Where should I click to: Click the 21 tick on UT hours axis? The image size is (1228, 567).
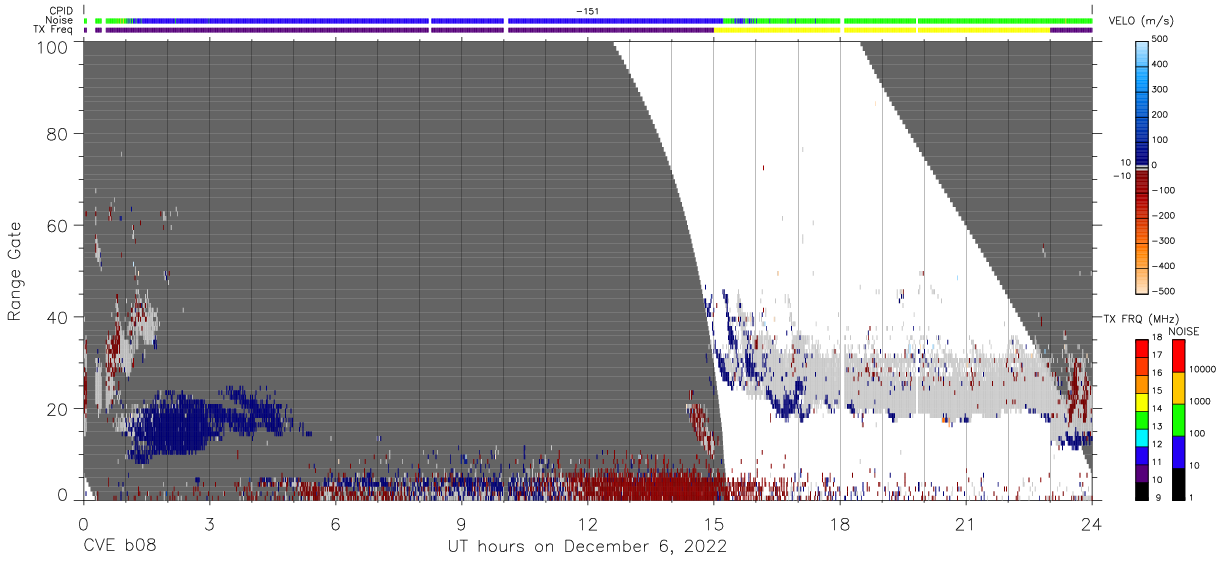(x=966, y=523)
